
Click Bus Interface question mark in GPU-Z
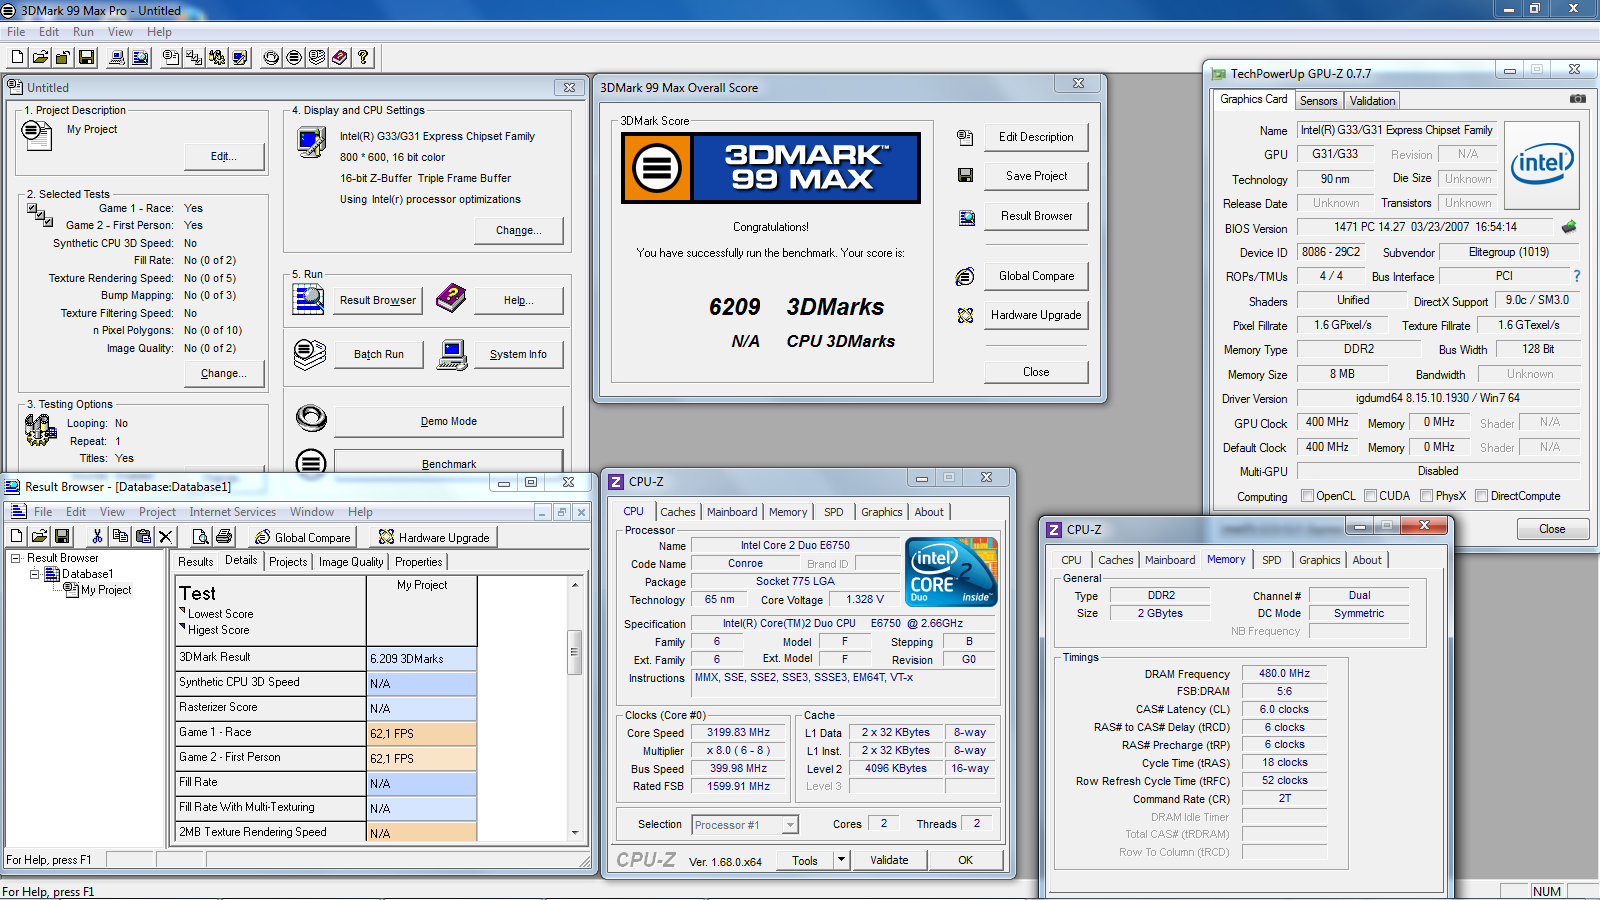[1577, 276]
